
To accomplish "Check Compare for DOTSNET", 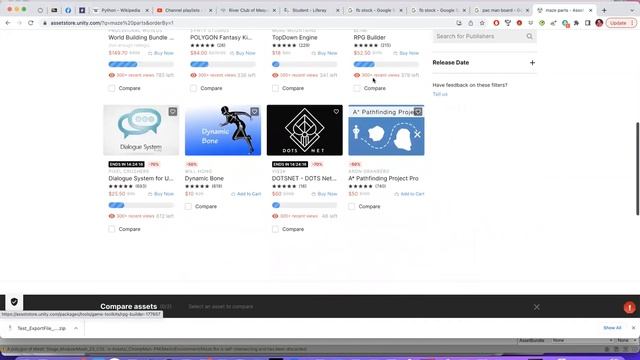I will coord(276,229).
